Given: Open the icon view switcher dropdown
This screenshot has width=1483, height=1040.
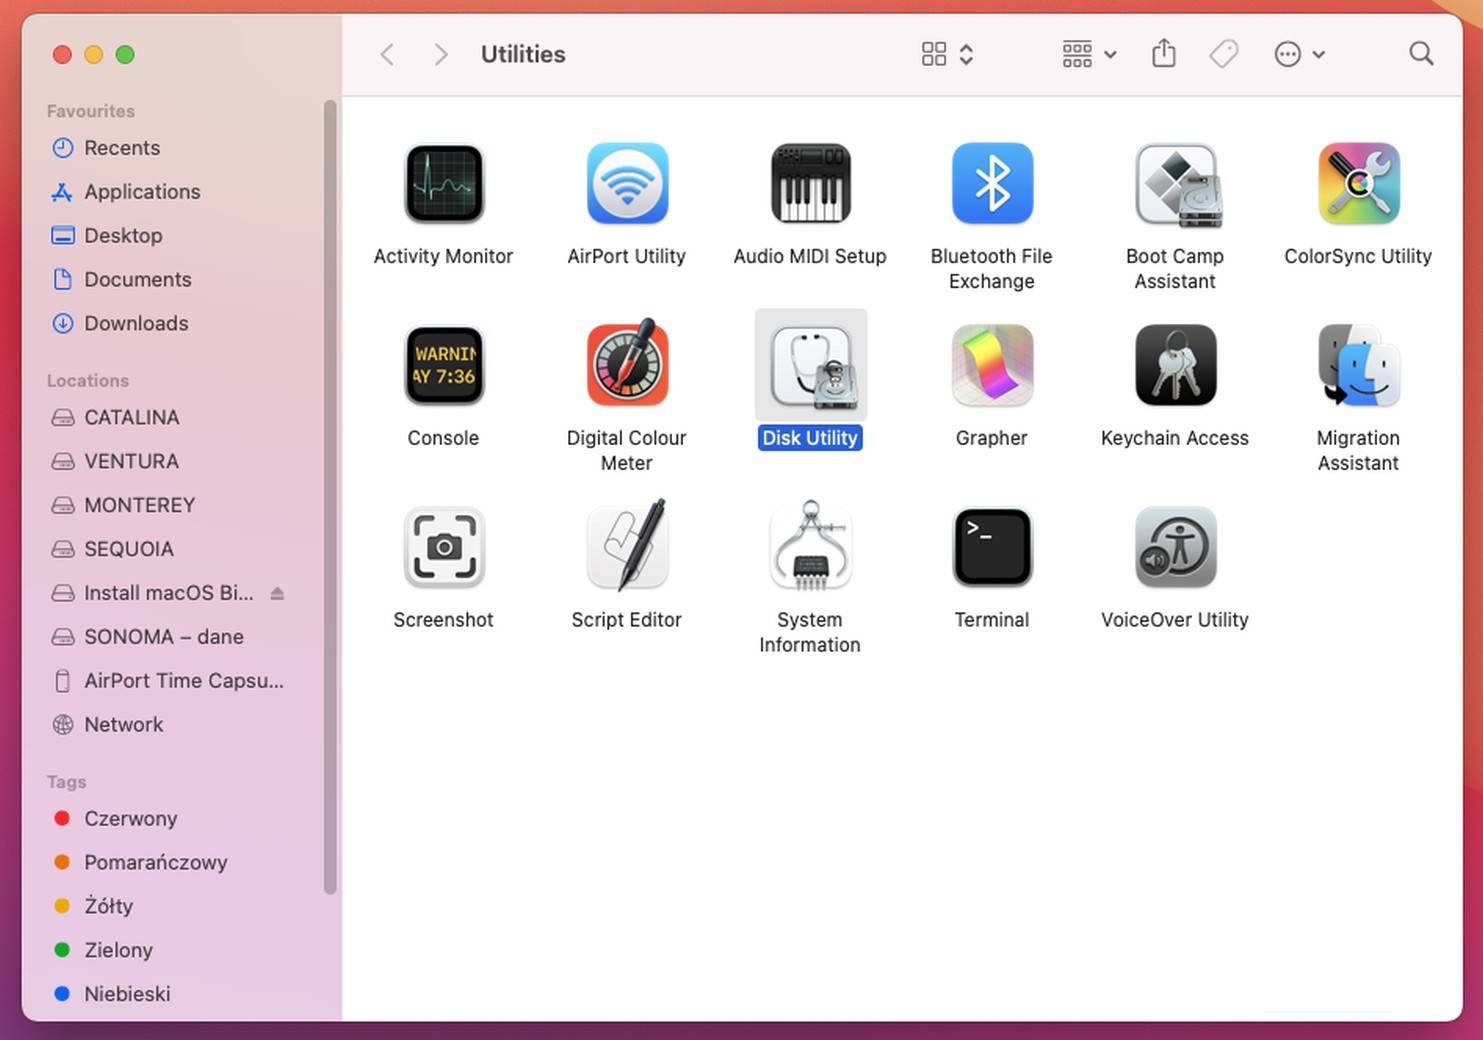Looking at the screenshot, I should pyautogui.click(x=947, y=54).
